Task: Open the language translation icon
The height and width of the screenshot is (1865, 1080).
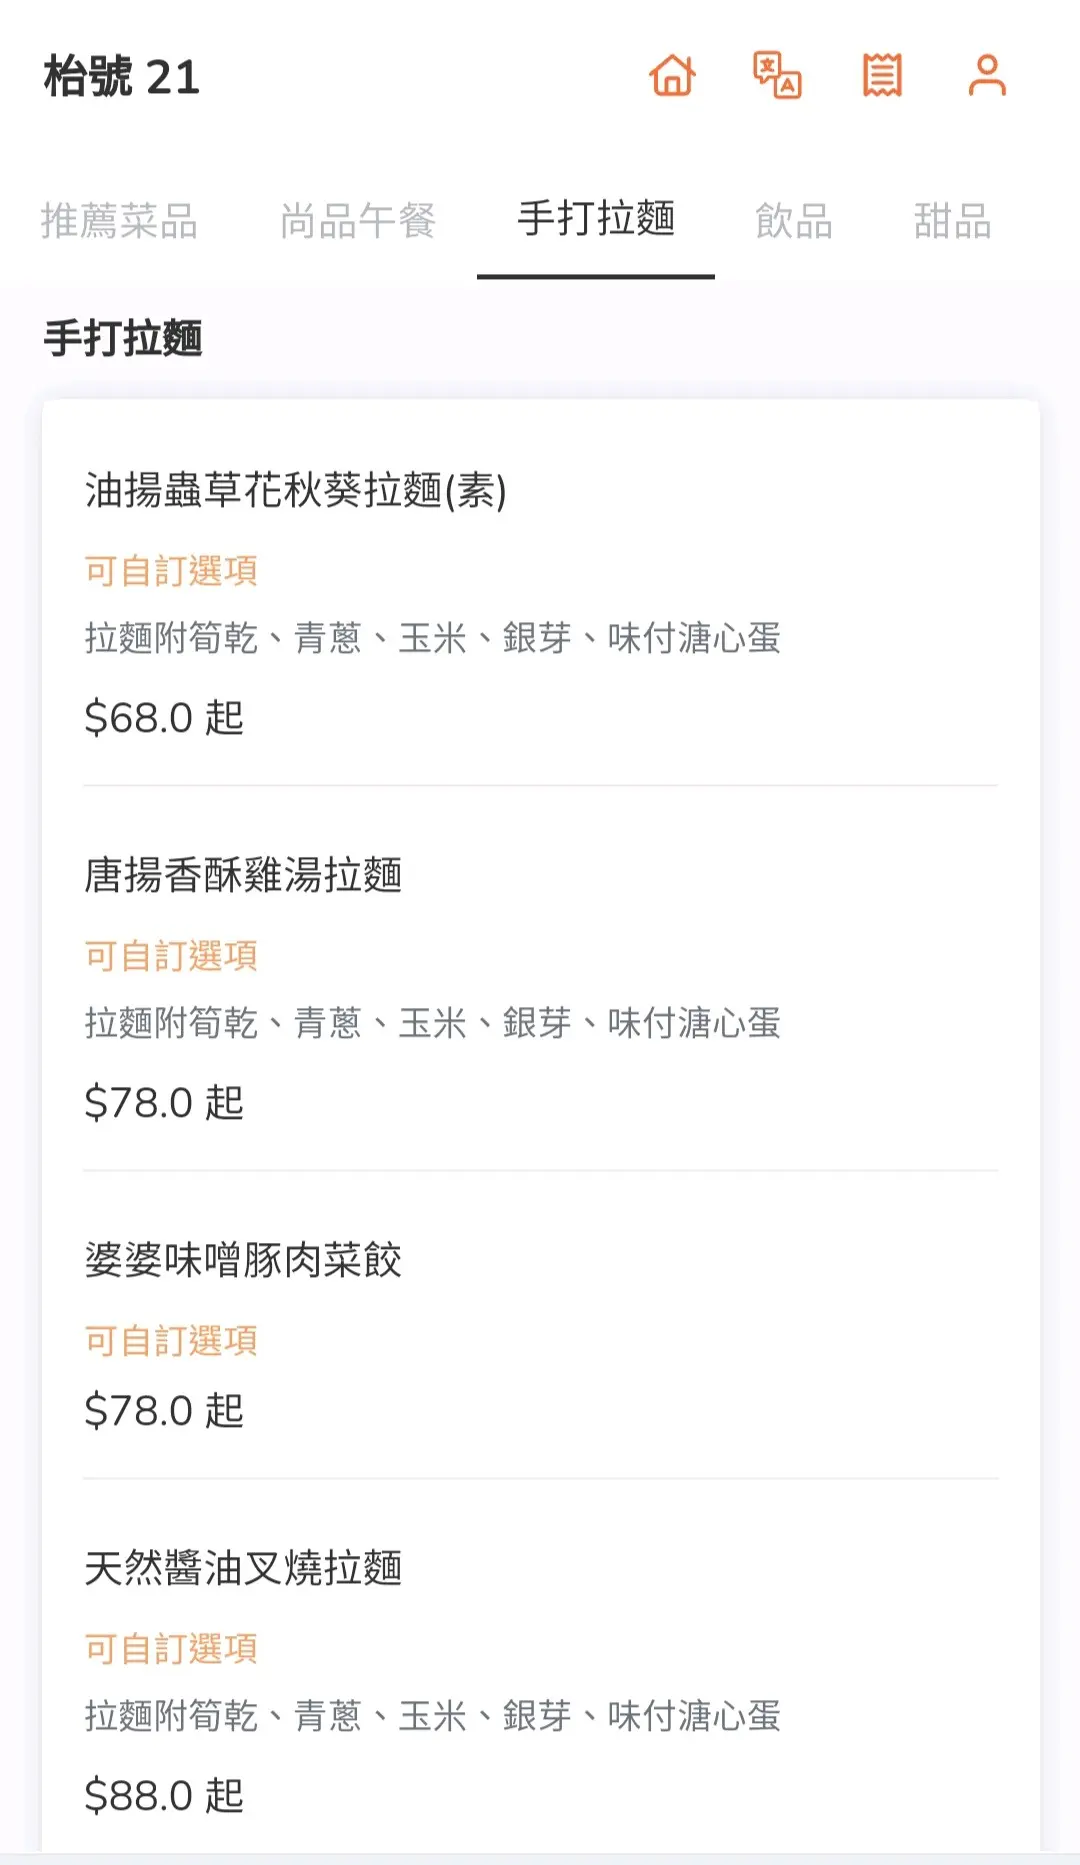Action: coord(777,76)
